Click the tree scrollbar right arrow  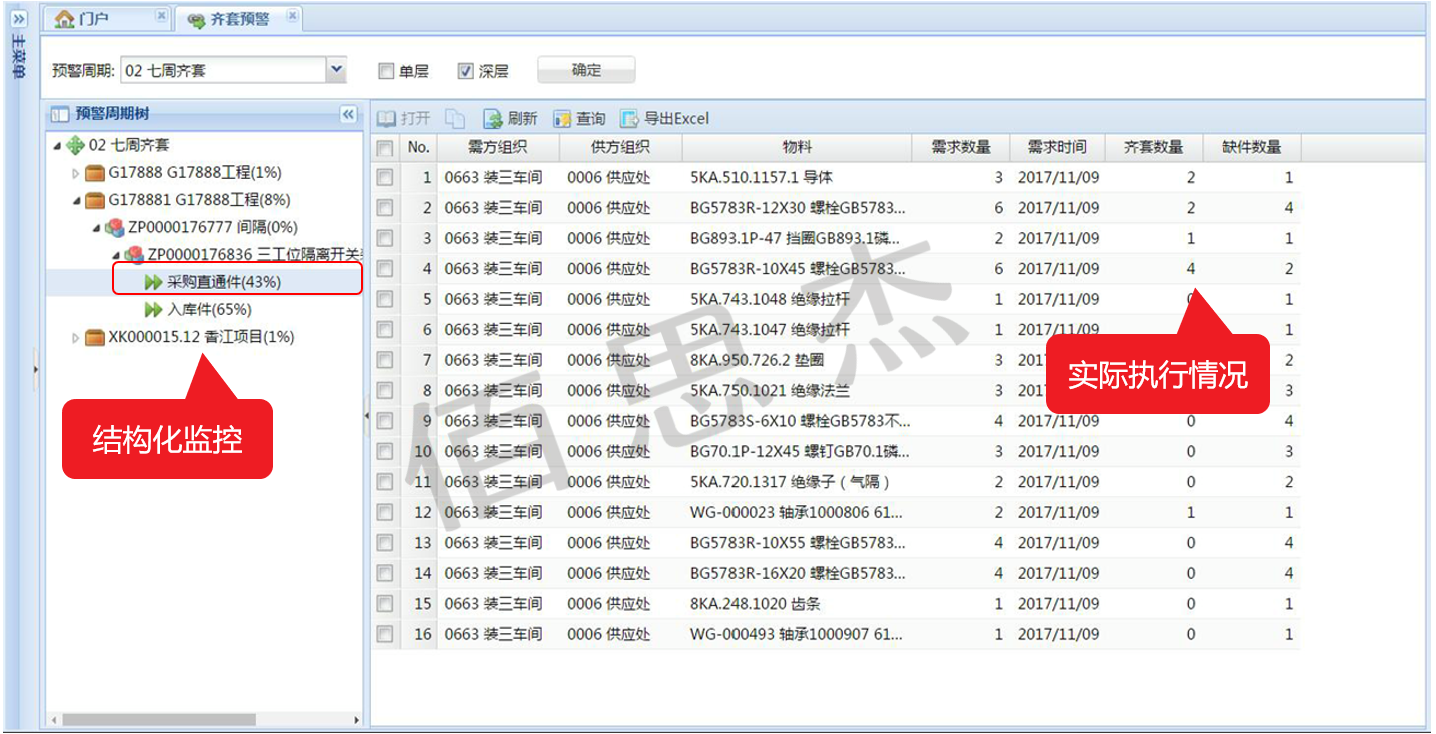(x=357, y=720)
